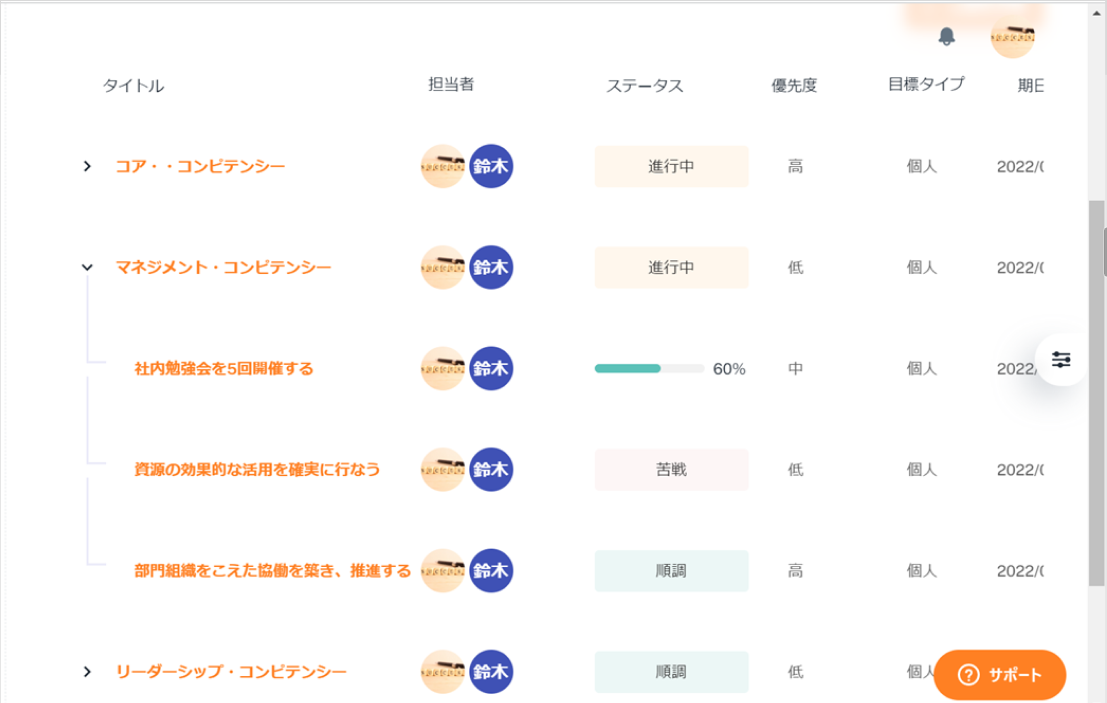The image size is (1107, 703).
Task: Click 鈴木 avatar on 社内勉強会 row
Action: pos(491,368)
